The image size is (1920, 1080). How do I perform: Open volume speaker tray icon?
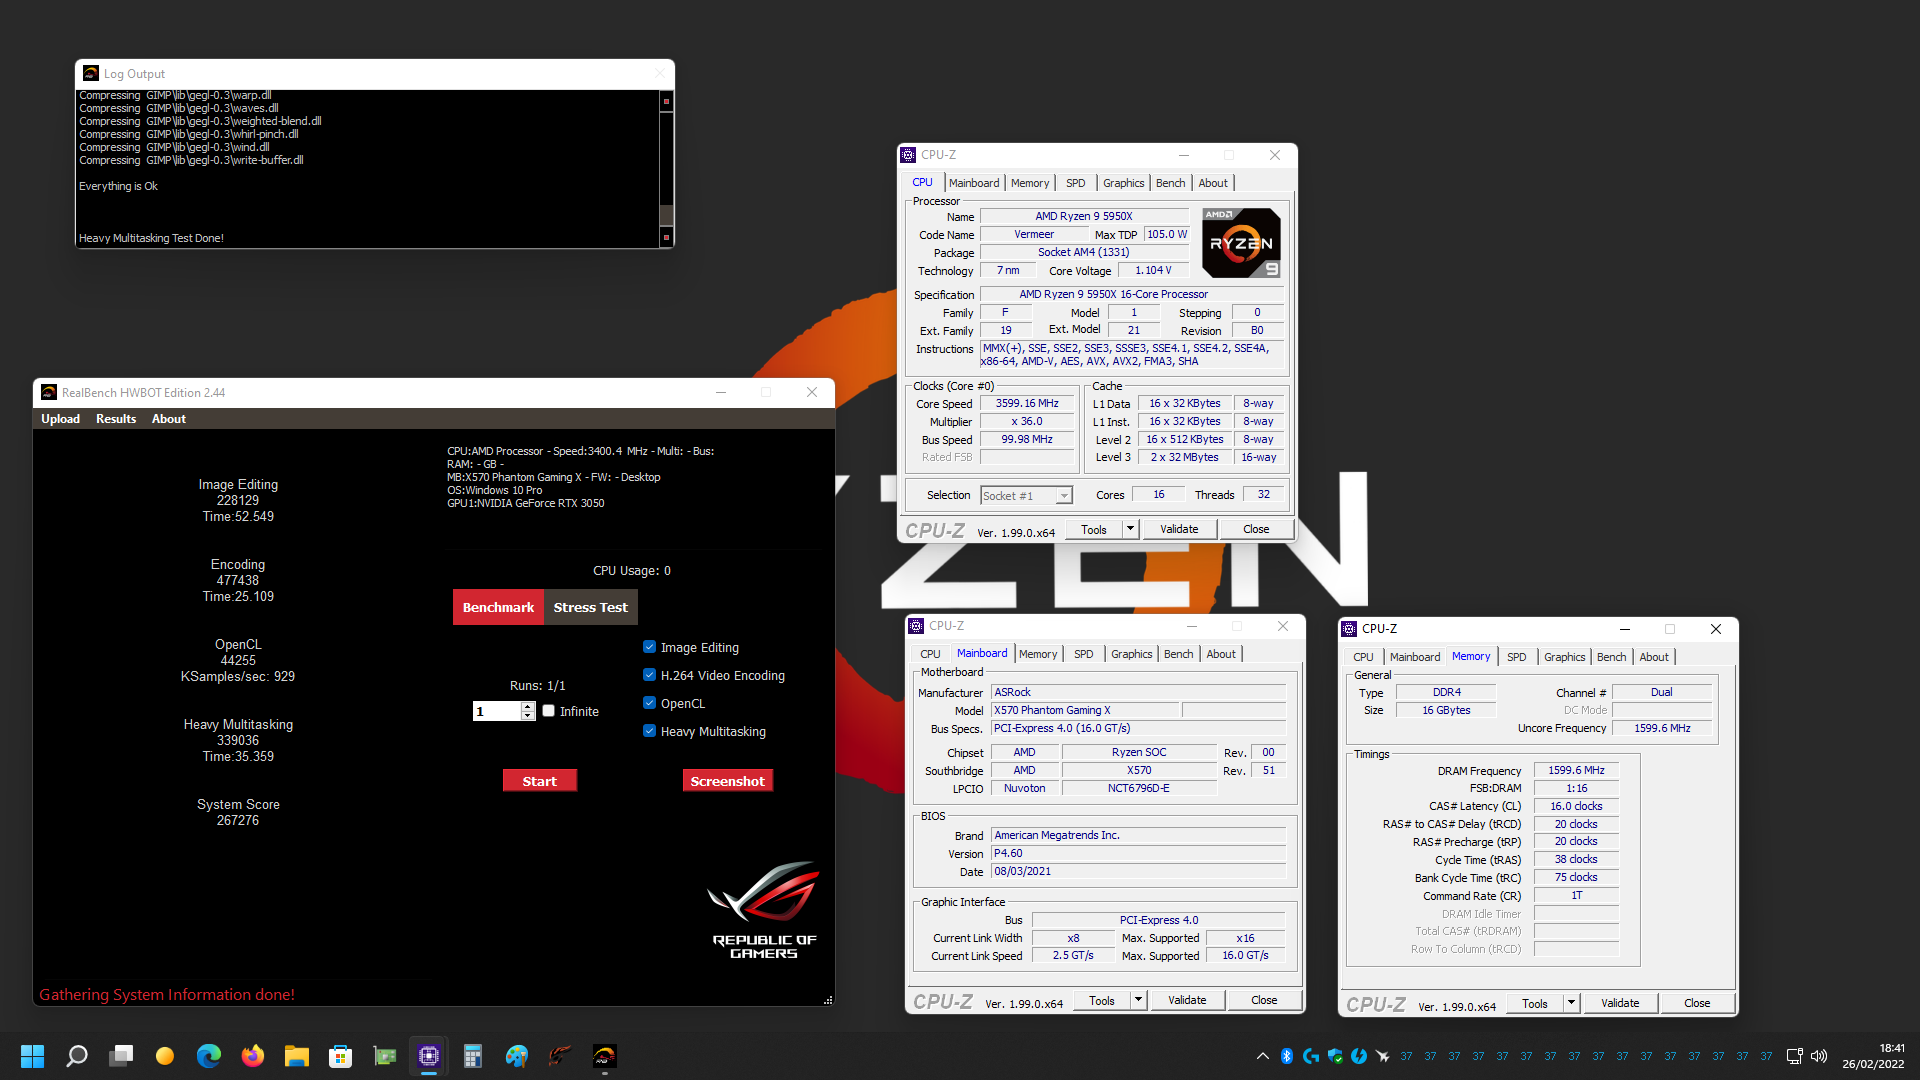point(1819,1056)
